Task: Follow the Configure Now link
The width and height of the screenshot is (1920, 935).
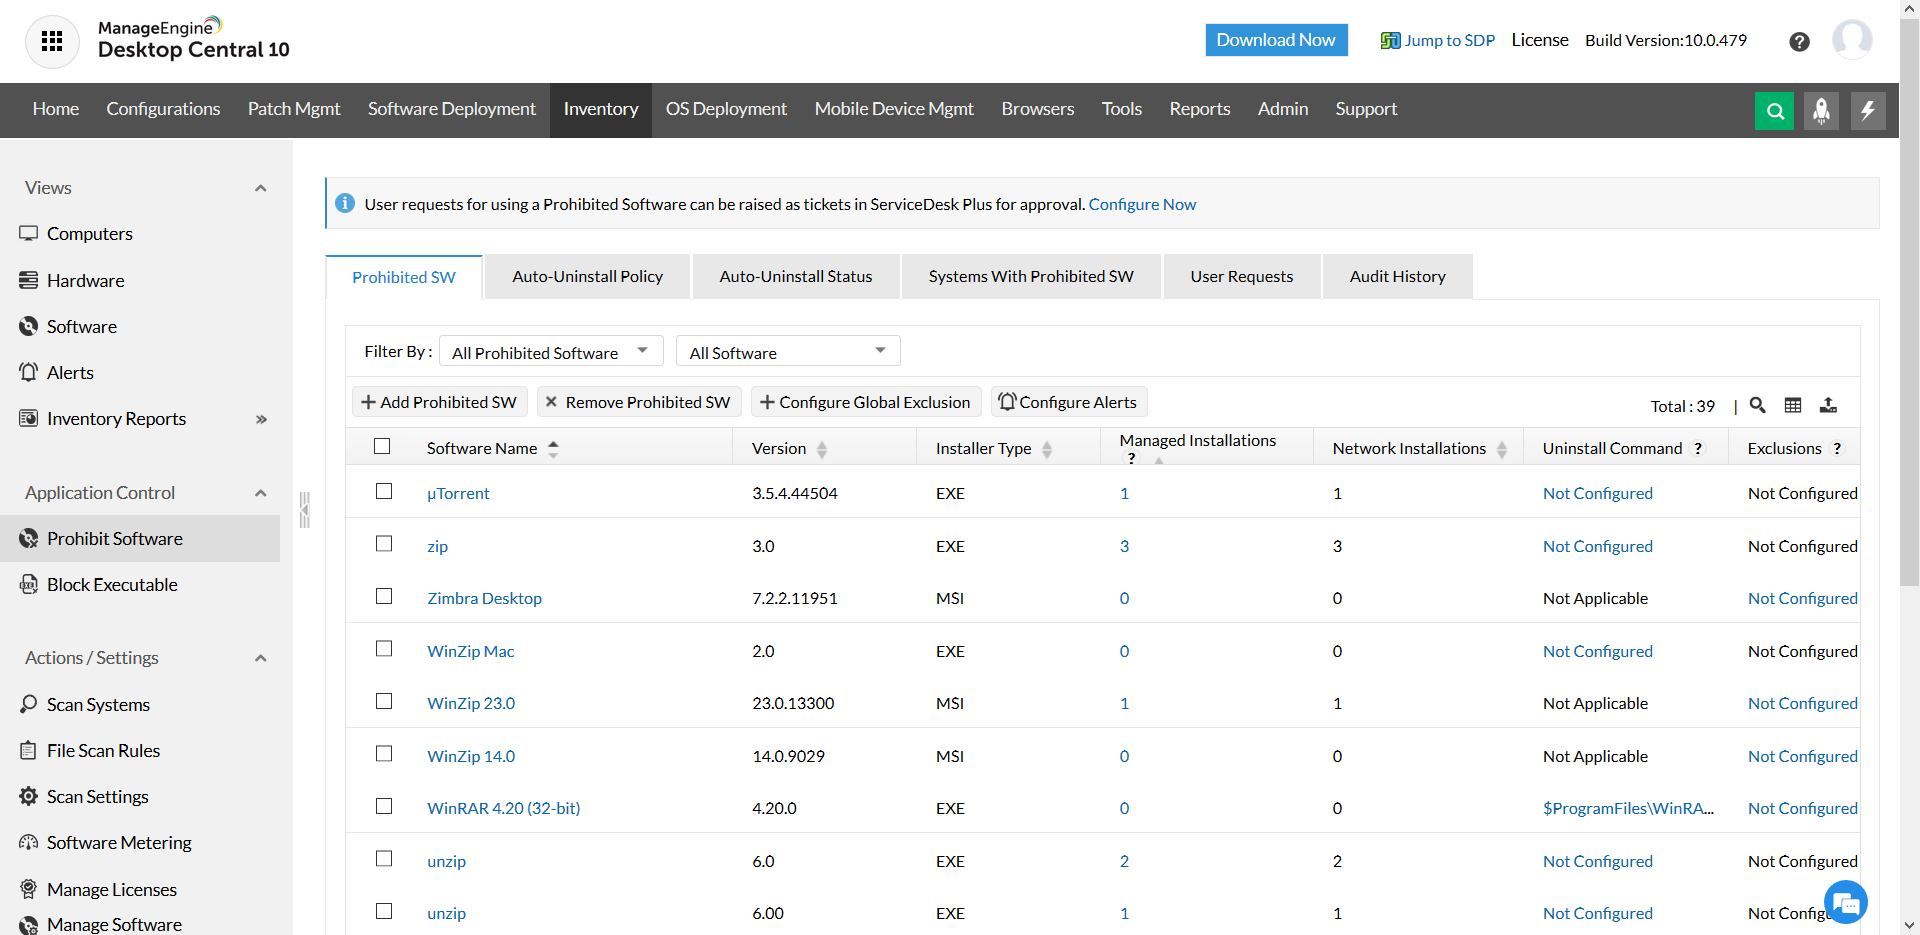Action: click(x=1142, y=204)
